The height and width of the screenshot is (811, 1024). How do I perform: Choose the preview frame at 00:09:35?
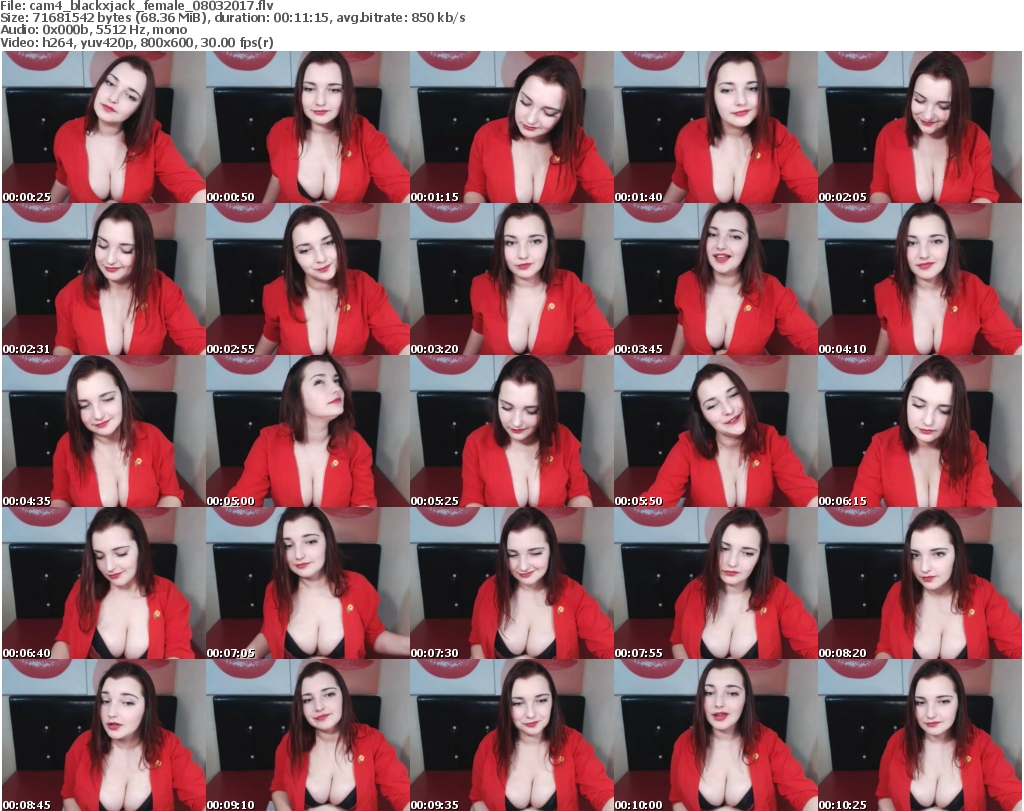(x=511, y=735)
